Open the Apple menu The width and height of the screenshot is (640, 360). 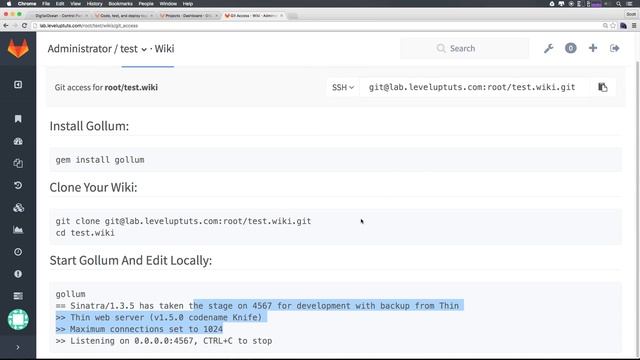point(9,4)
